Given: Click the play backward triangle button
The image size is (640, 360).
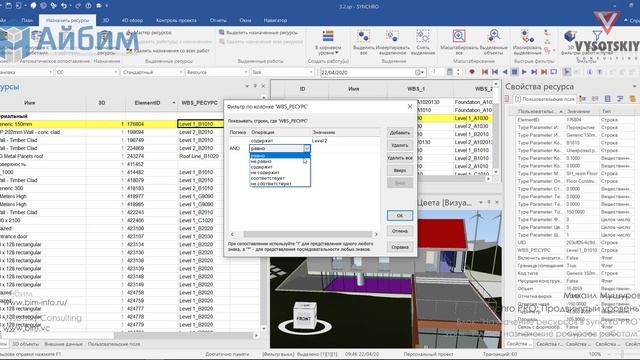Looking at the screenshot, I should [x=505, y=72].
